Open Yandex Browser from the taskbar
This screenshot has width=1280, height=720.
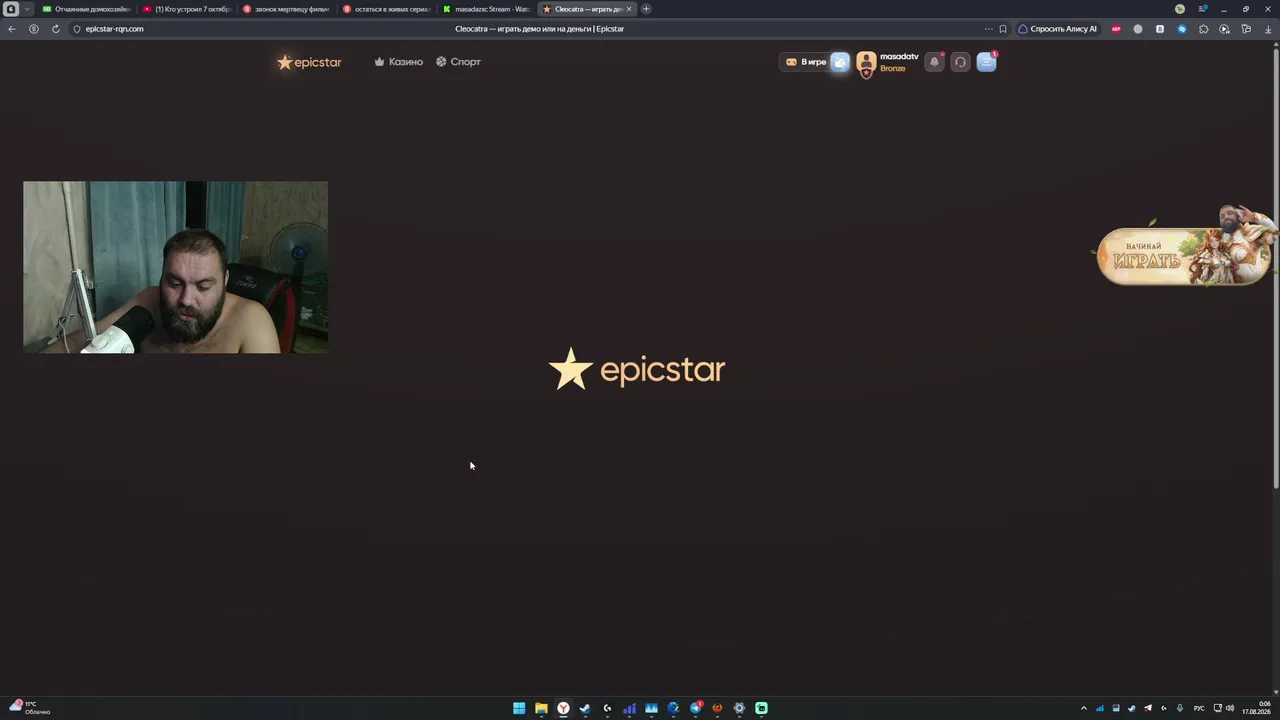pos(563,708)
